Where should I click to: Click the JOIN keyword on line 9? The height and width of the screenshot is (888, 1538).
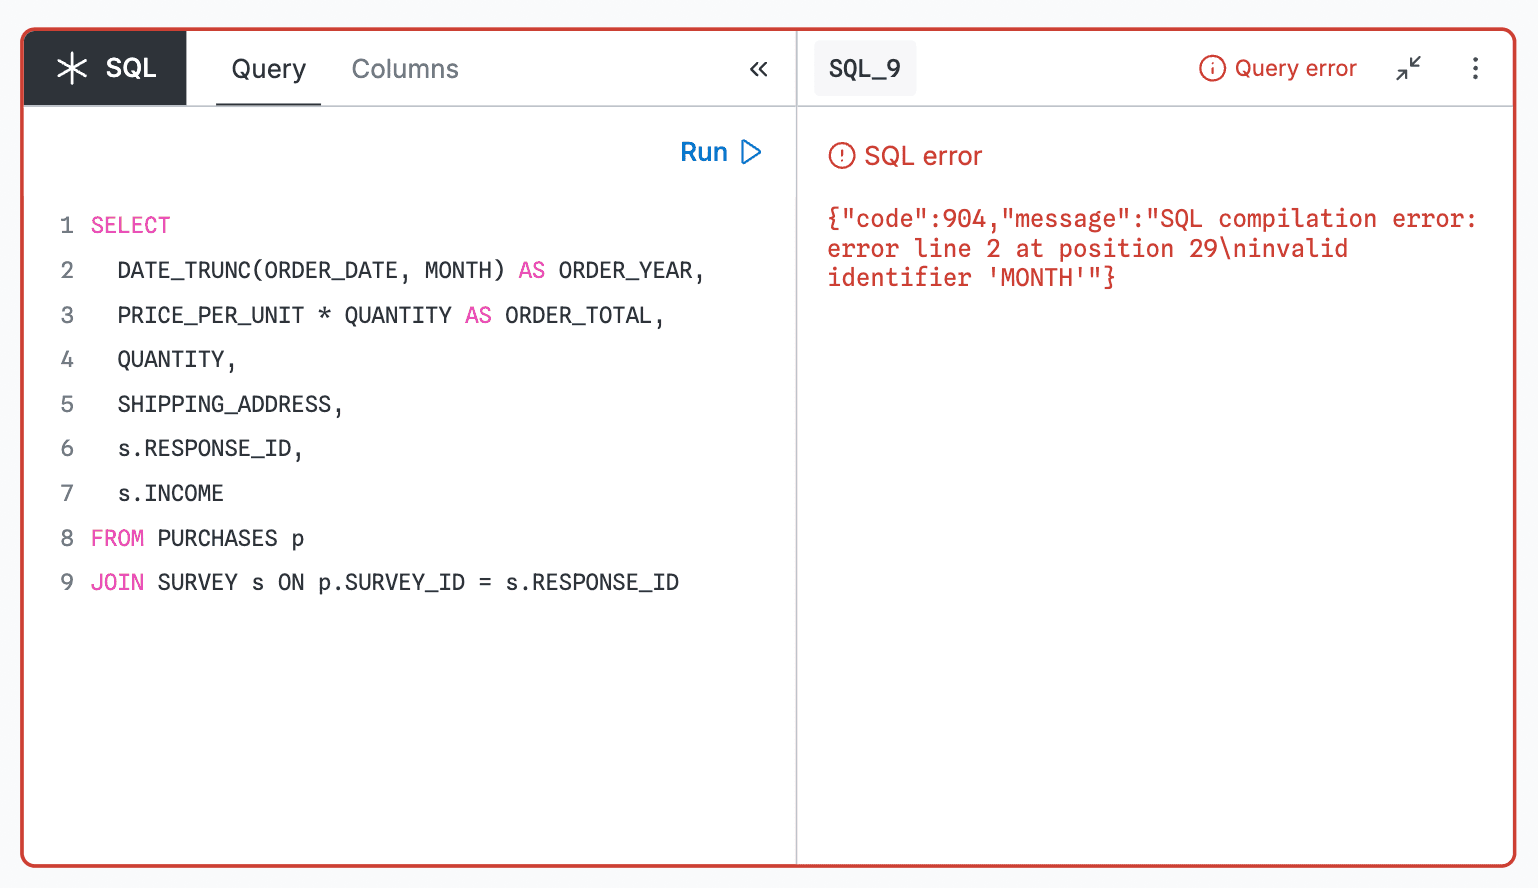[x=117, y=583]
